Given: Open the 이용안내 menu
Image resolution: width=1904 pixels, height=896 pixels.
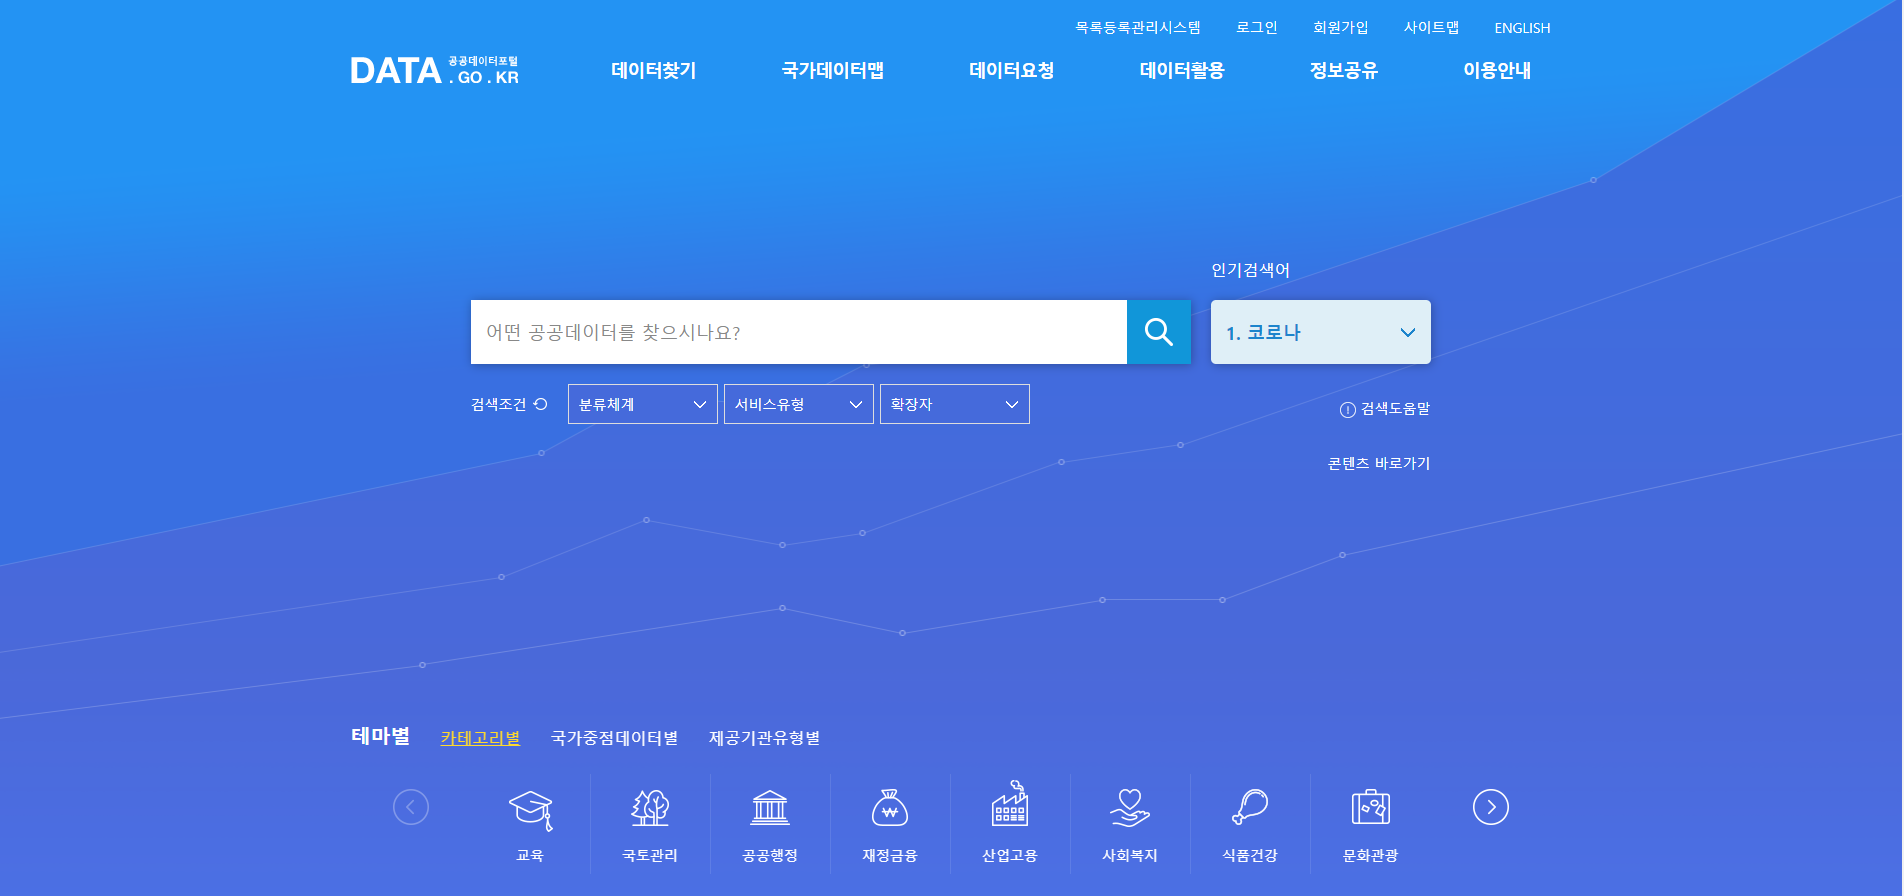Looking at the screenshot, I should [1497, 70].
